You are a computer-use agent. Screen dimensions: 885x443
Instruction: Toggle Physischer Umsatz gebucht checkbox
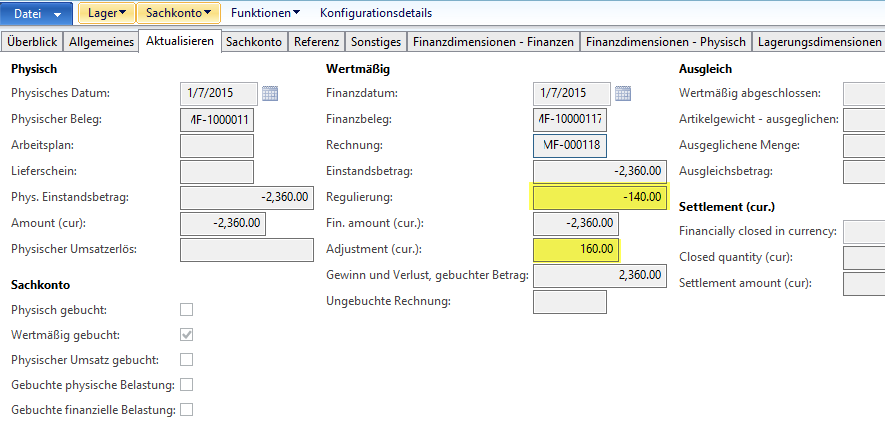click(x=186, y=360)
